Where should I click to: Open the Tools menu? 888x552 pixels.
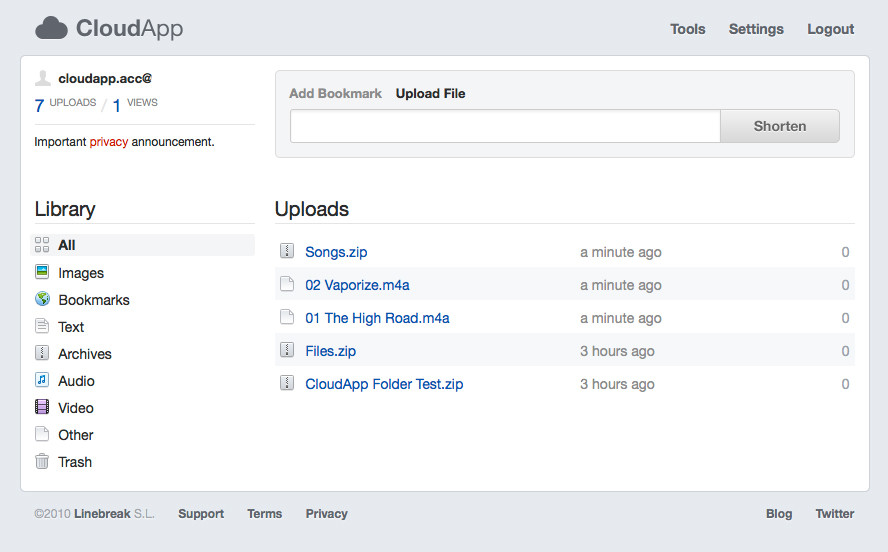tap(688, 29)
